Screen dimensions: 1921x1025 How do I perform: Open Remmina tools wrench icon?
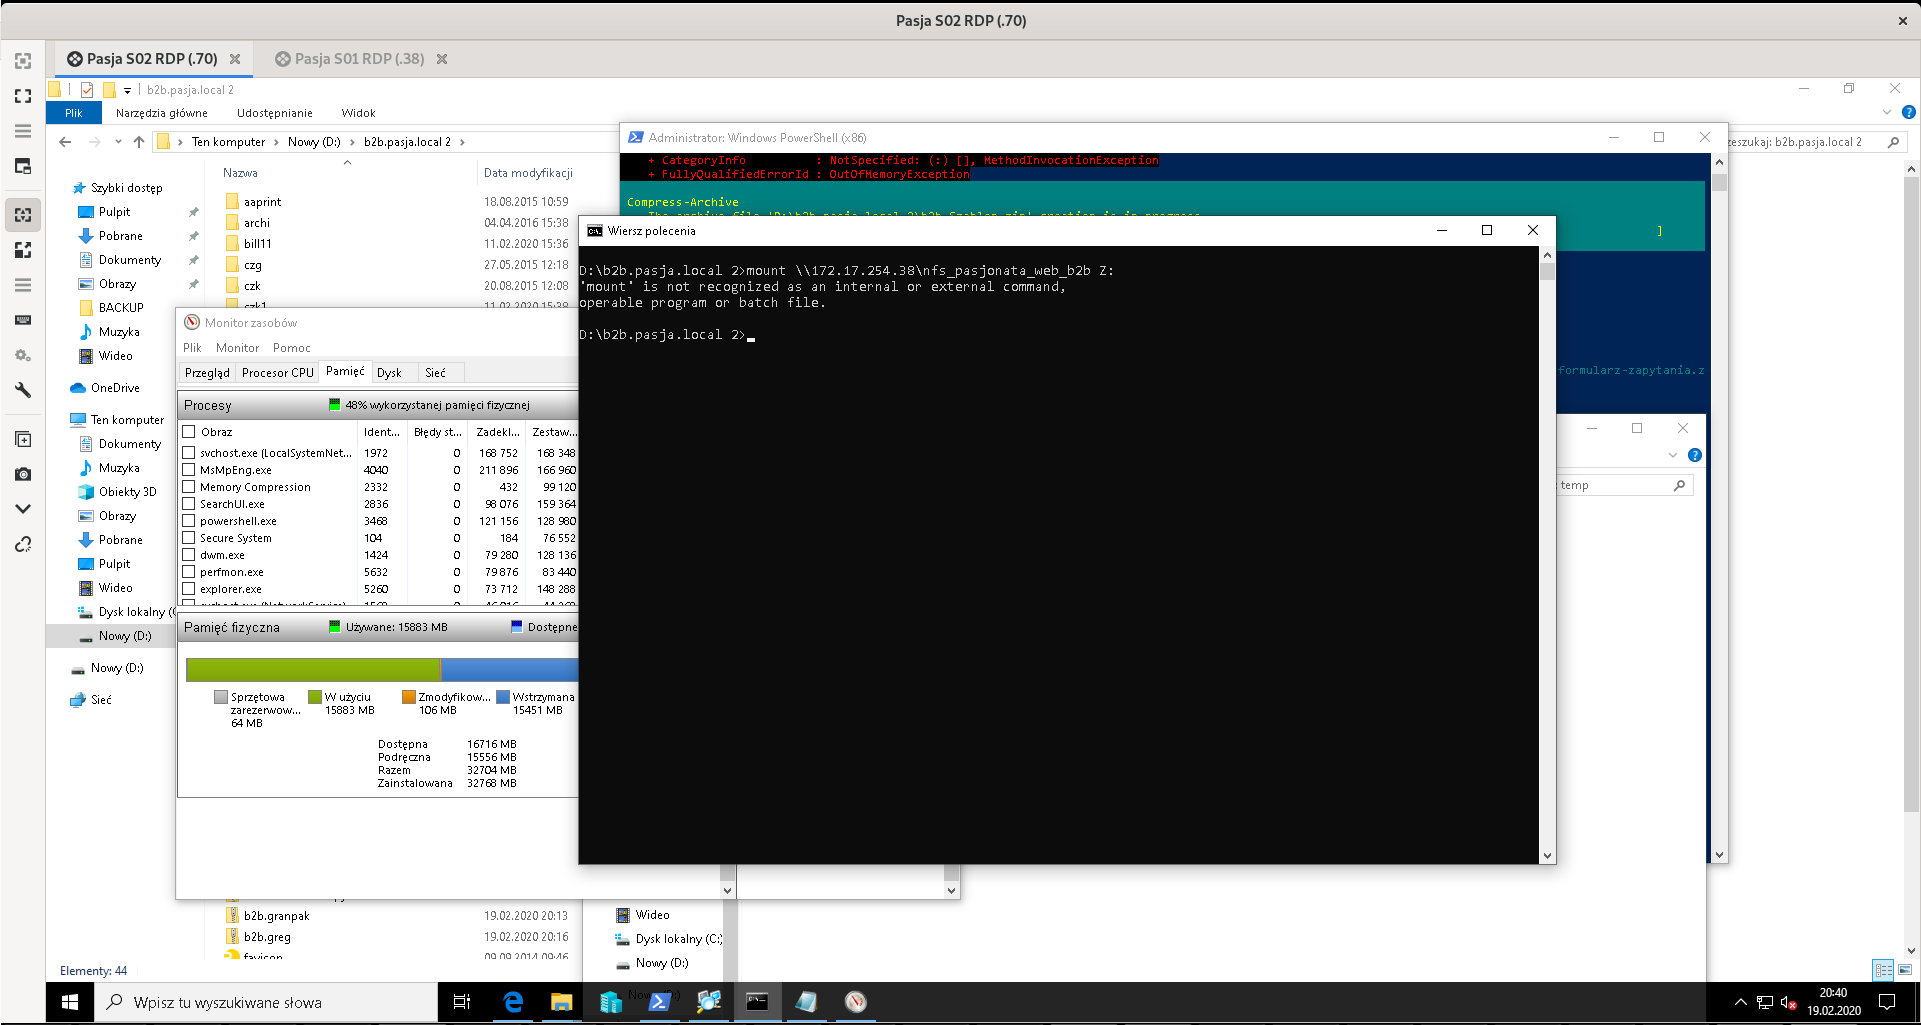[x=23, y=390]
